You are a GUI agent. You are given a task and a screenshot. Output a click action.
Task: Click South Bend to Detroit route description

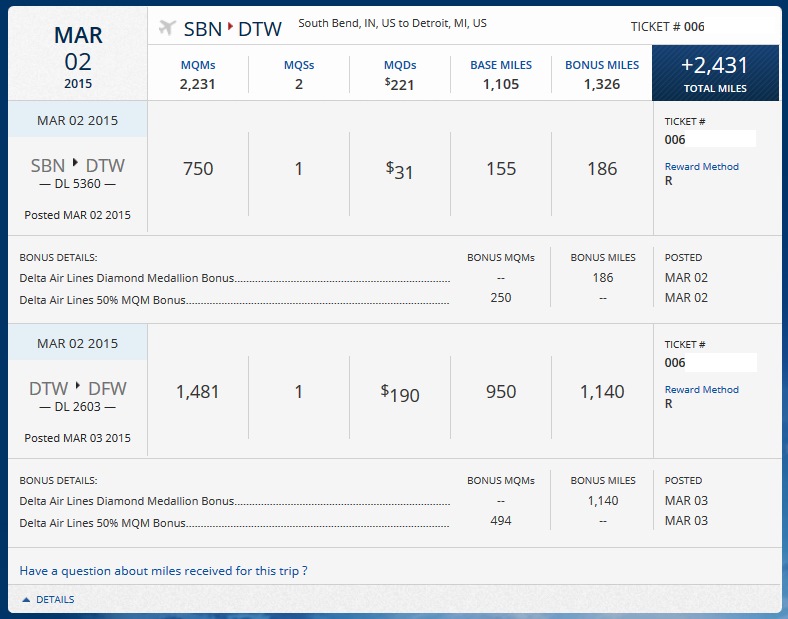point(392,23)
